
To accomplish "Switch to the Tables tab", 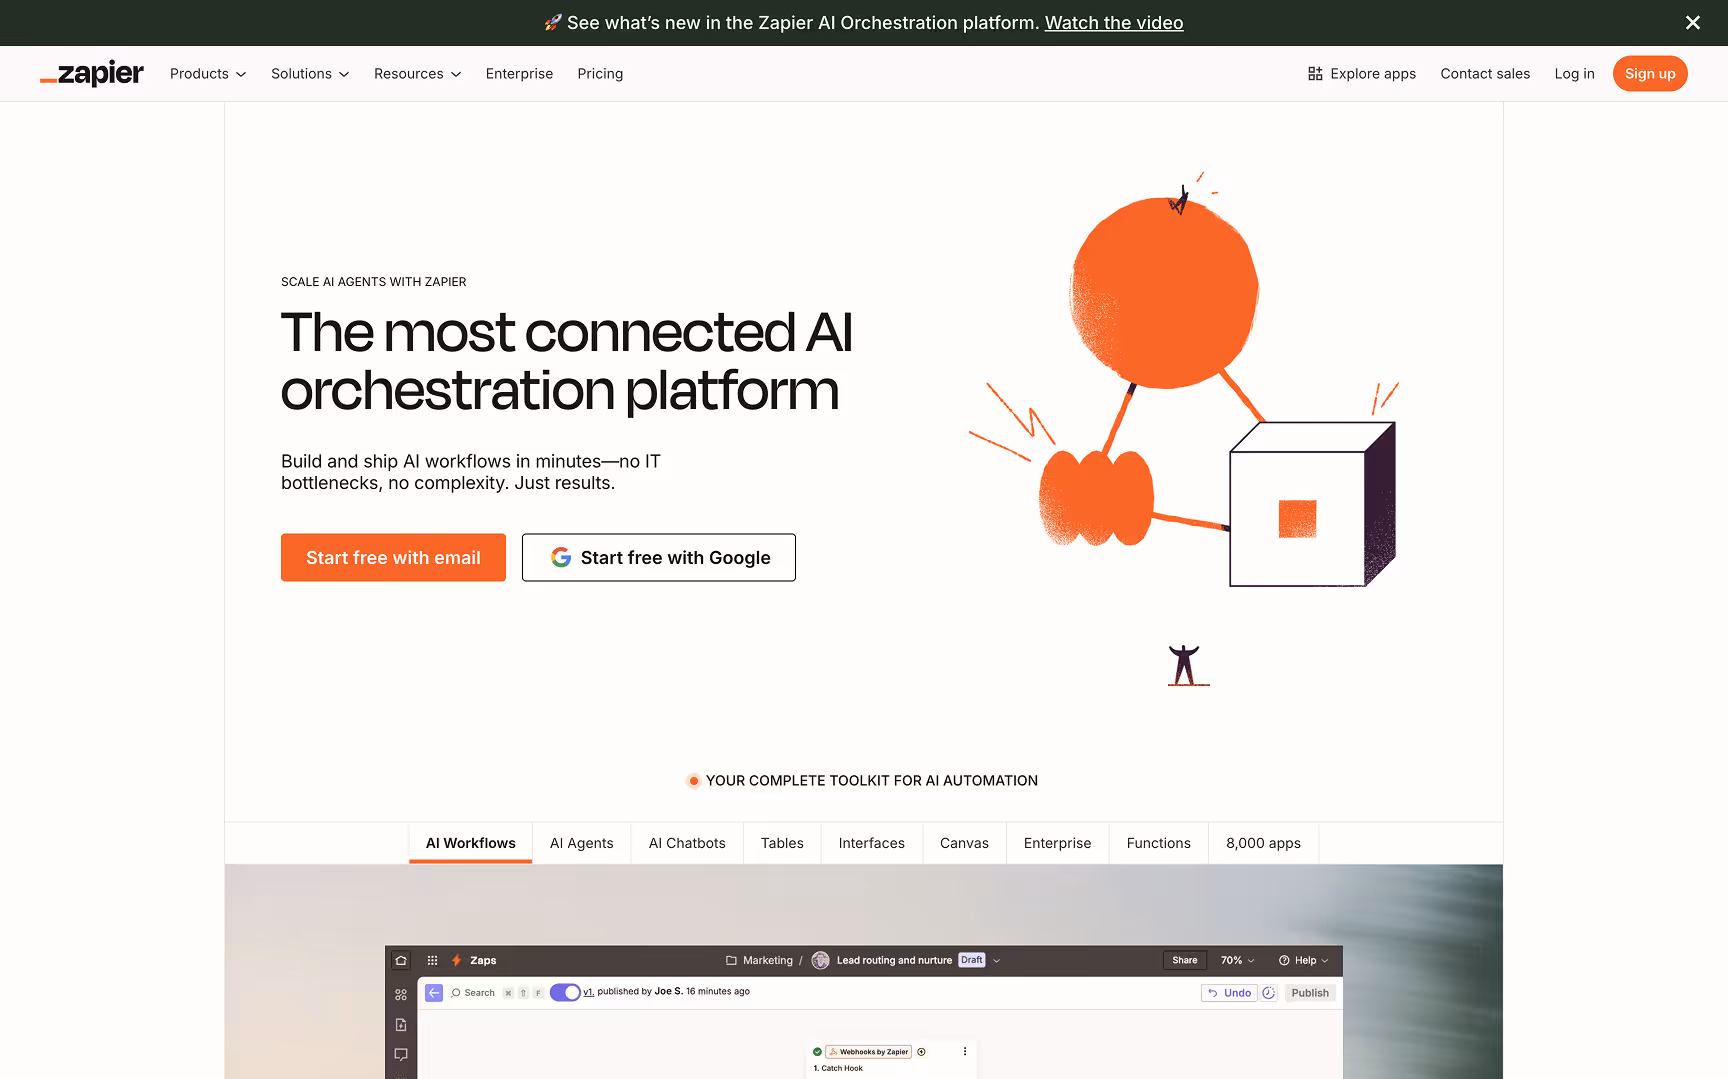I will tap(782, 843).
